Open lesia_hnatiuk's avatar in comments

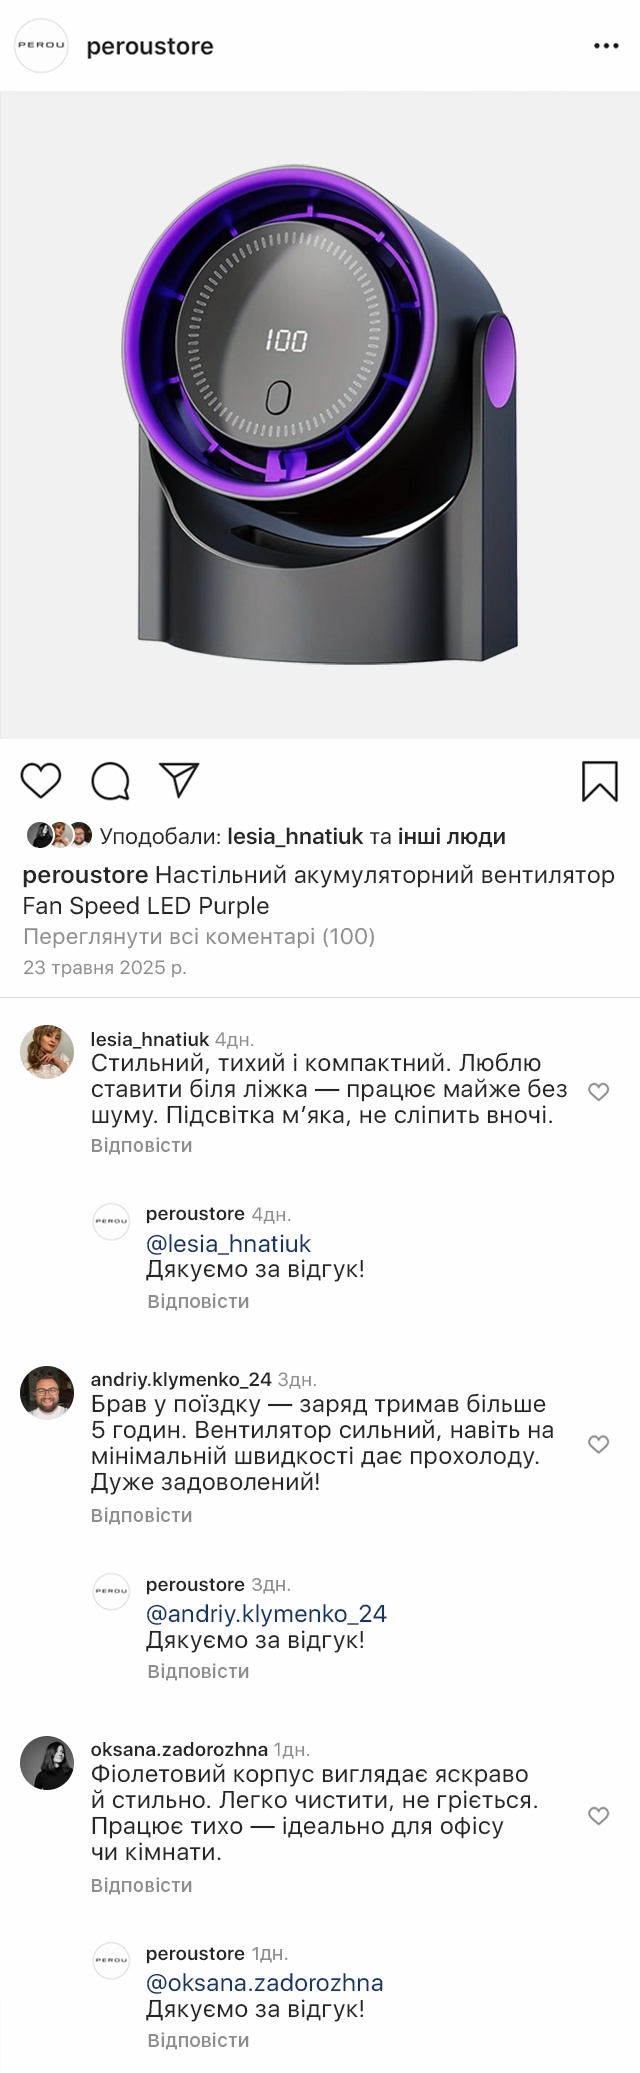coord(47,1051)
